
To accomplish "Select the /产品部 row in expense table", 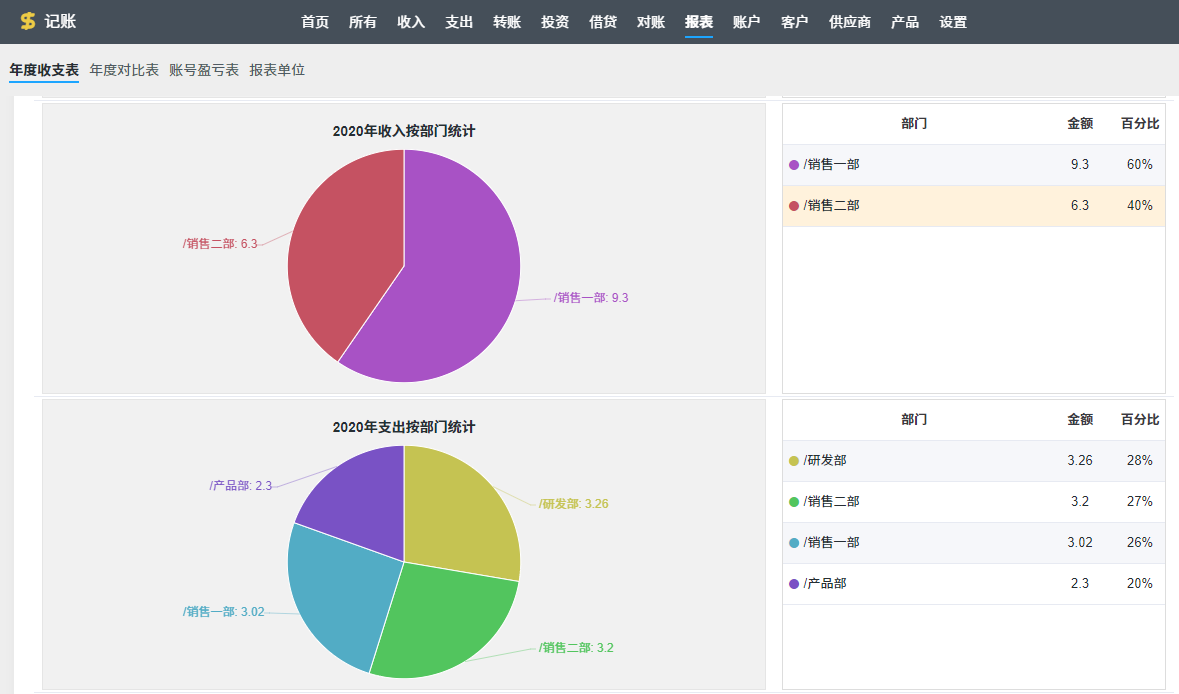I will click(x=974, y=583).
